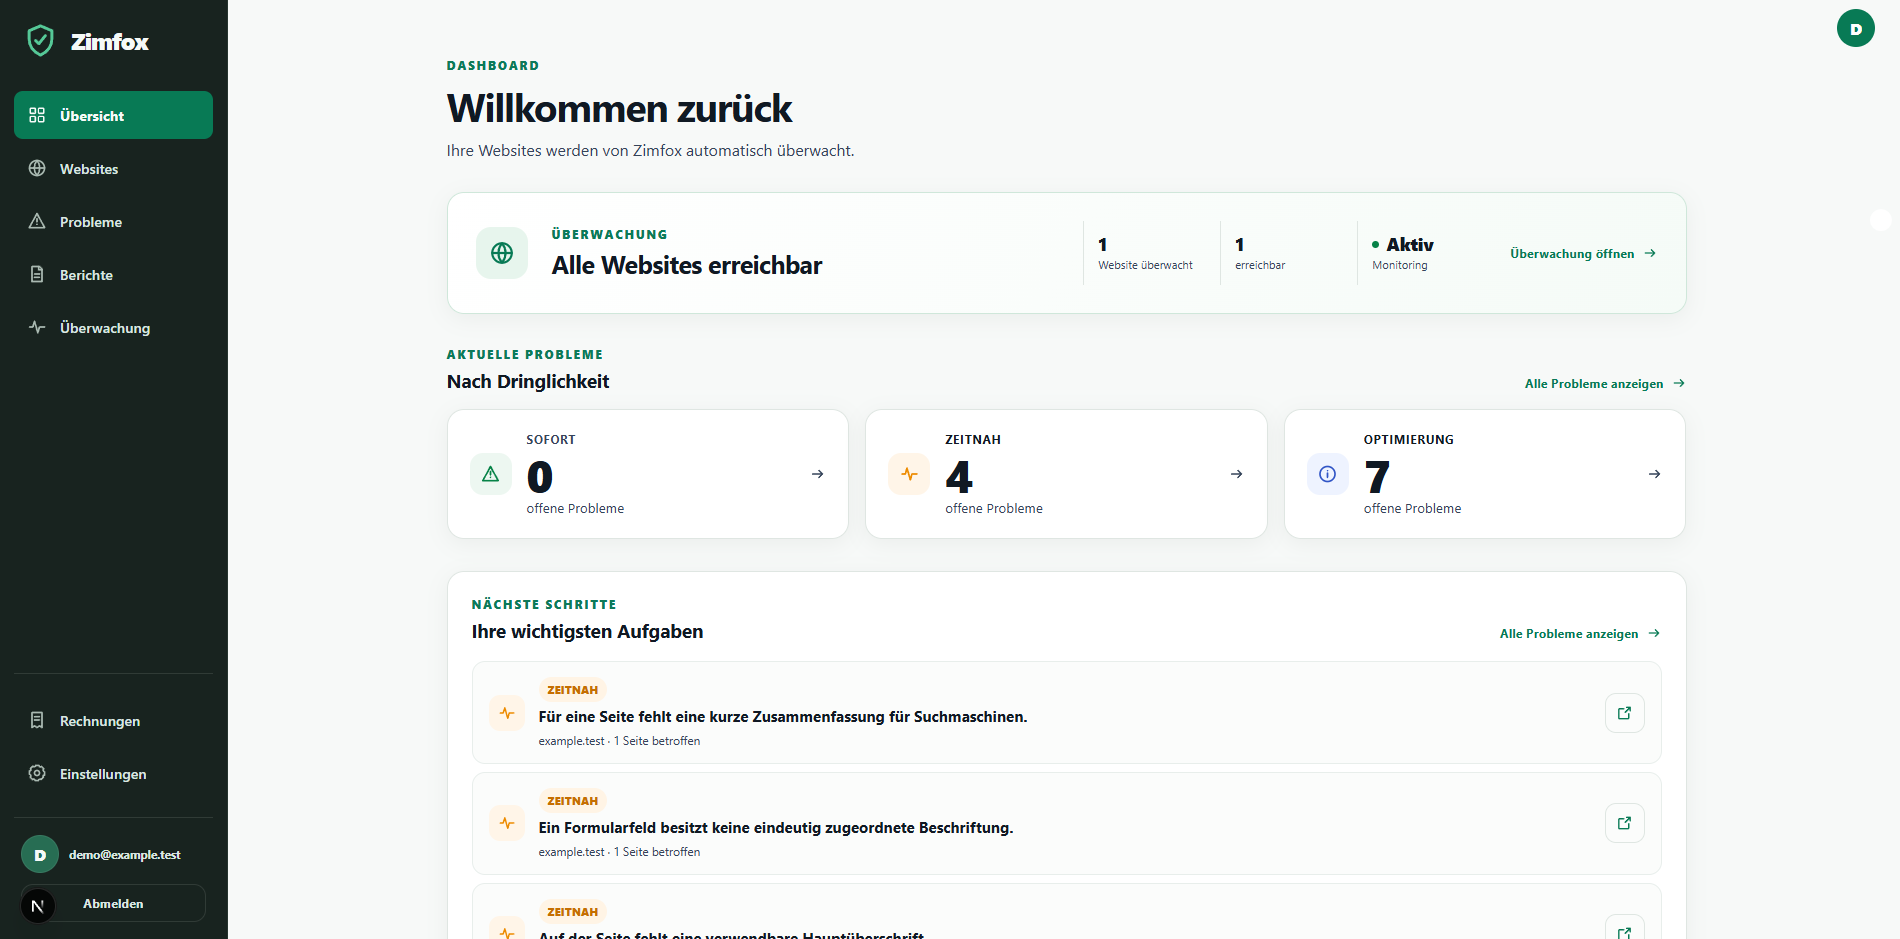This screenshot has width=1900, height=939.
Task: Click the Überwachung öffnen link
Action: pos(1583,254)
